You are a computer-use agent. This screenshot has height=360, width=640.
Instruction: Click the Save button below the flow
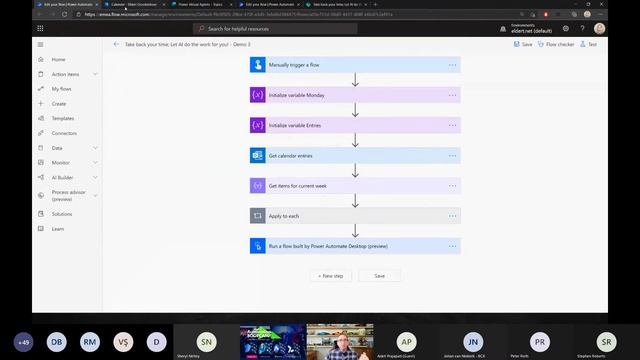coord(380,276)
